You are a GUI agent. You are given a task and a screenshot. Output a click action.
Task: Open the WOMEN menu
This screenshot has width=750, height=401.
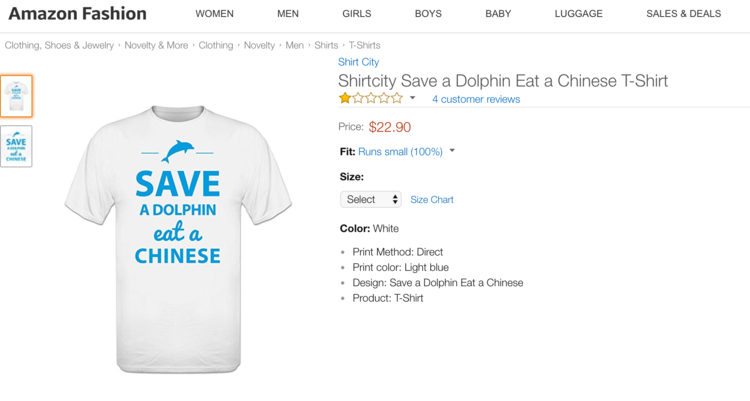tap(214, 14)
